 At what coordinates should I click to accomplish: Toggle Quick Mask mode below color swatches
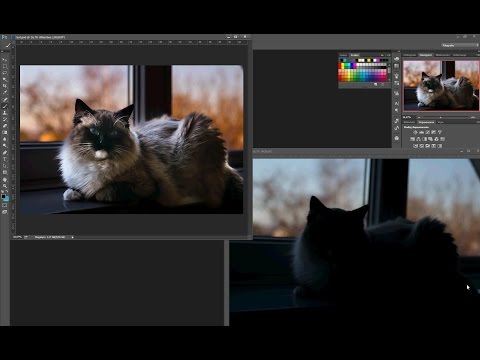(5, 205)
